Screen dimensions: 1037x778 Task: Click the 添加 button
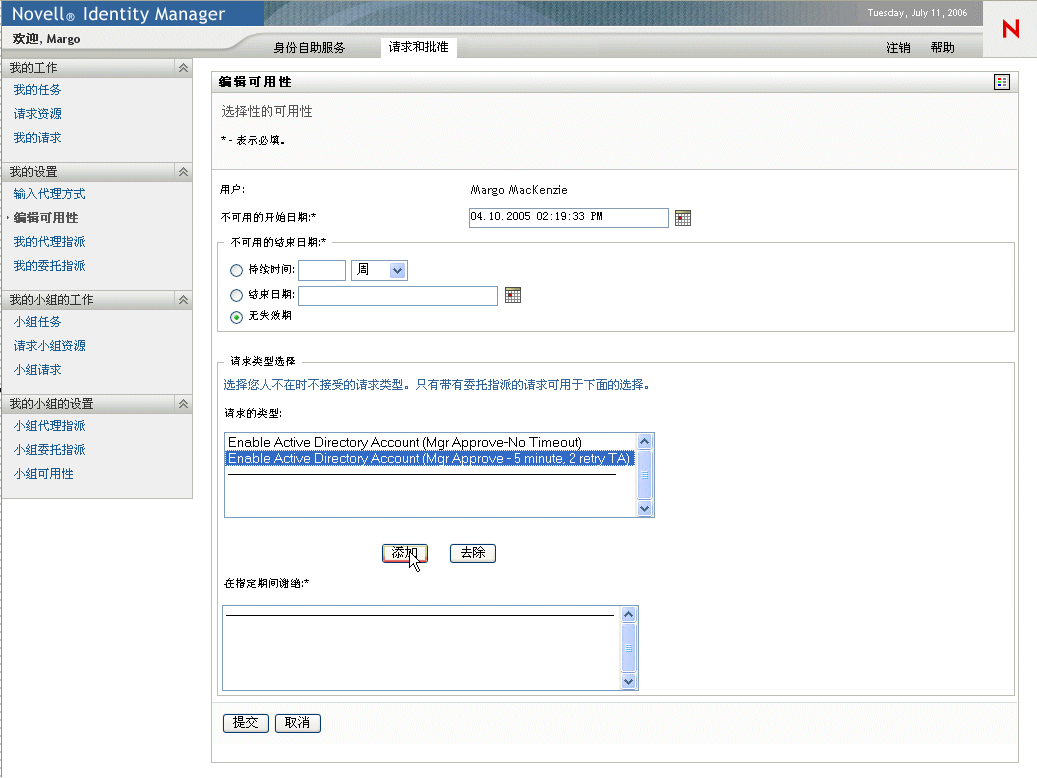pos(405,553)
